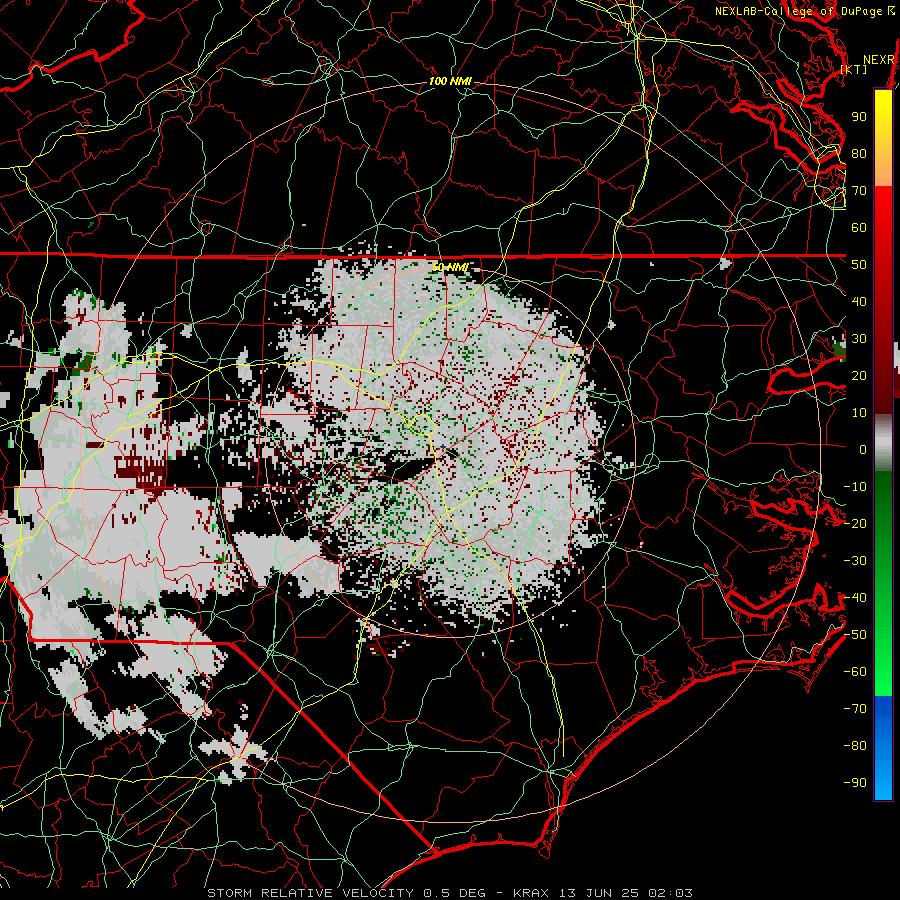
Task: Click the -40 value on velocity scale
Action: point(855,598)
